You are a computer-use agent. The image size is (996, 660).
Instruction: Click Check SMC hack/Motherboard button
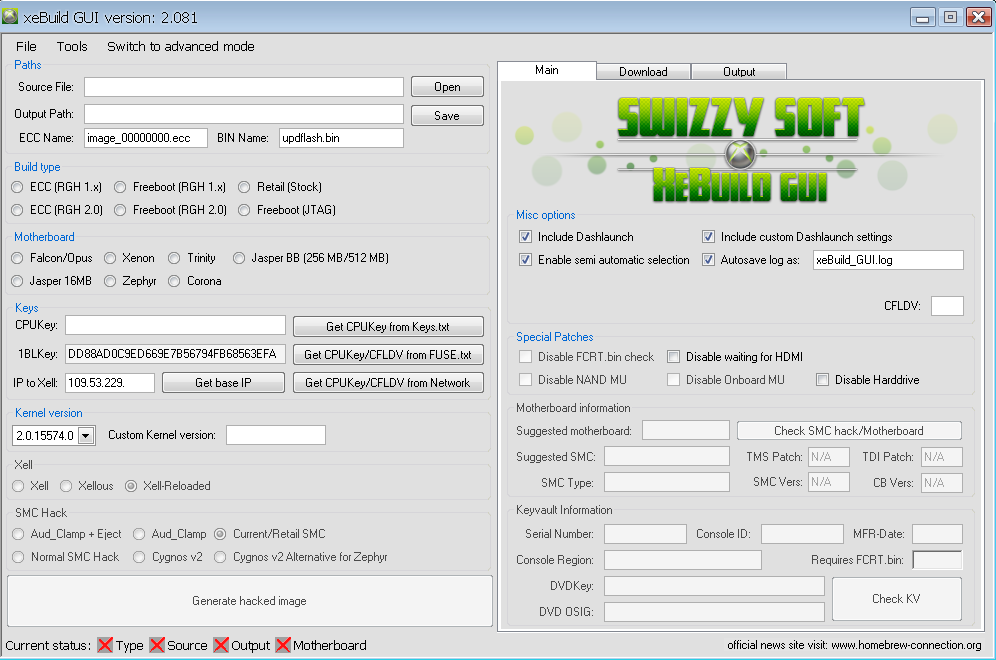[x=849, y=431]
